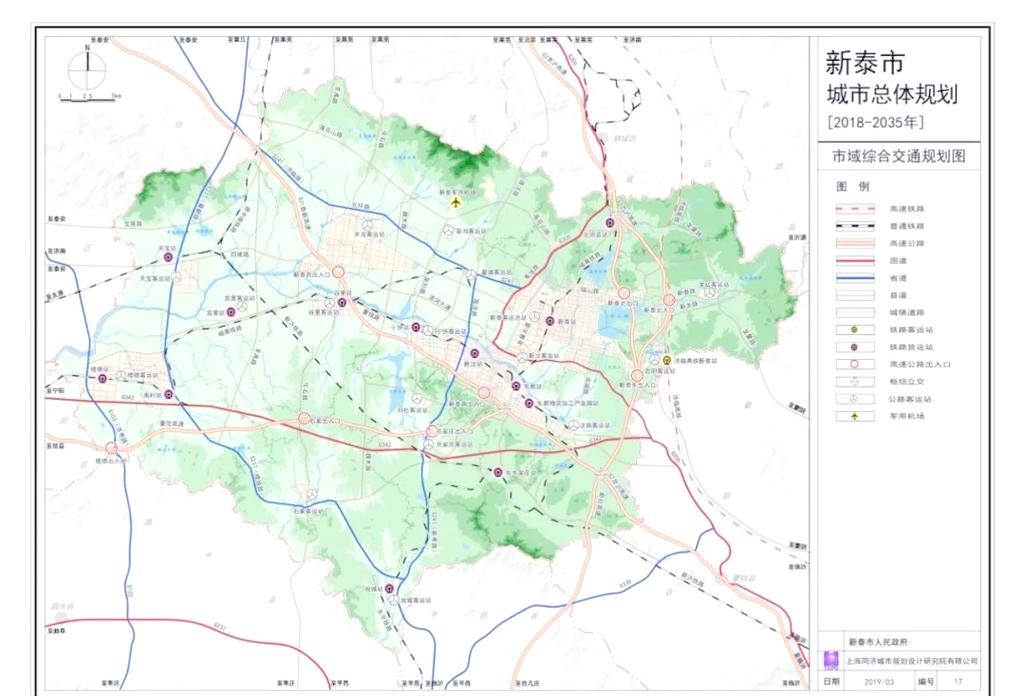Click the purple freight station marker labeled 小协站
The height and width of the screenshot is (696, 1025).
pyautogui.click(x=416, y=327)
